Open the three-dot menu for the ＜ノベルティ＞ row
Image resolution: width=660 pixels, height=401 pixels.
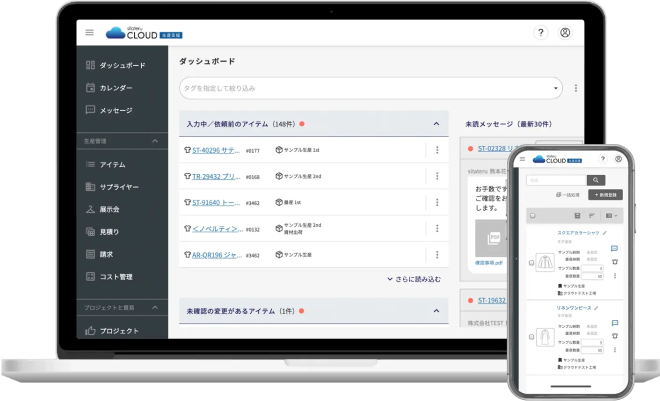click(437, 228)
